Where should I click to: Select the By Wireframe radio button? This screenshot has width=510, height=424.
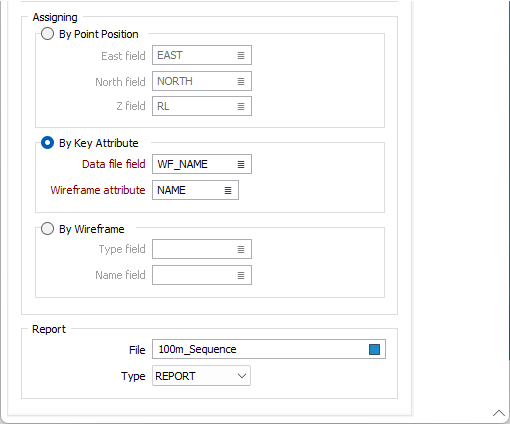point(47,229)
